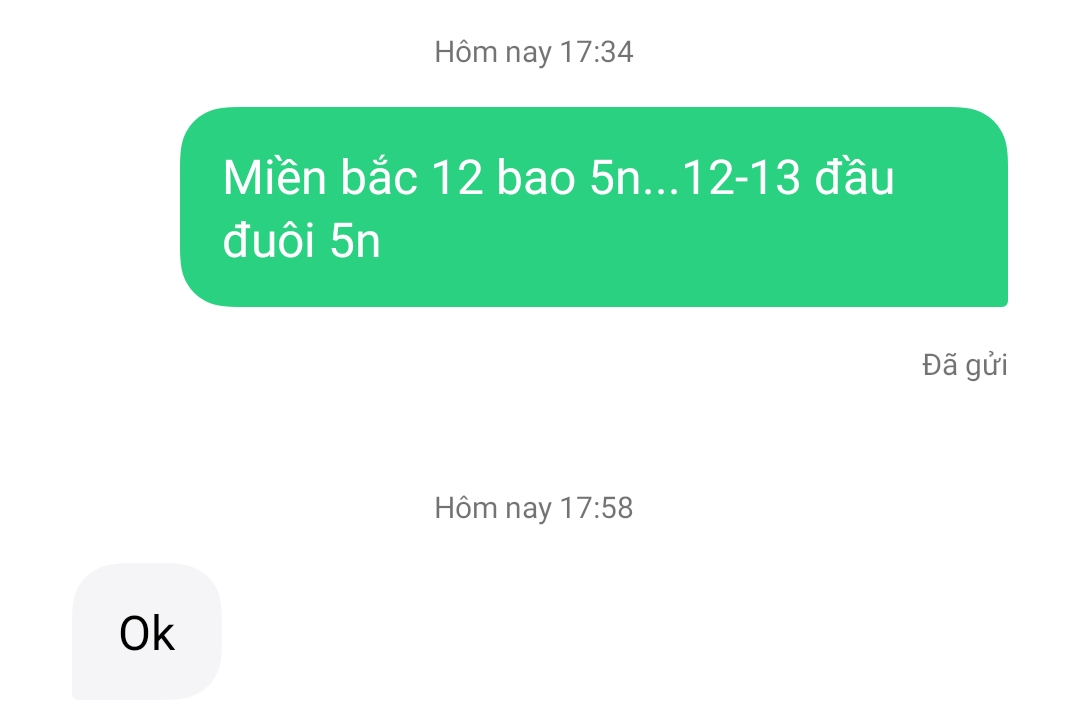This screenshot has width=1080, height=703.
Task: Tap the letter "O" in the reply
Action: (x=133, y=633)
